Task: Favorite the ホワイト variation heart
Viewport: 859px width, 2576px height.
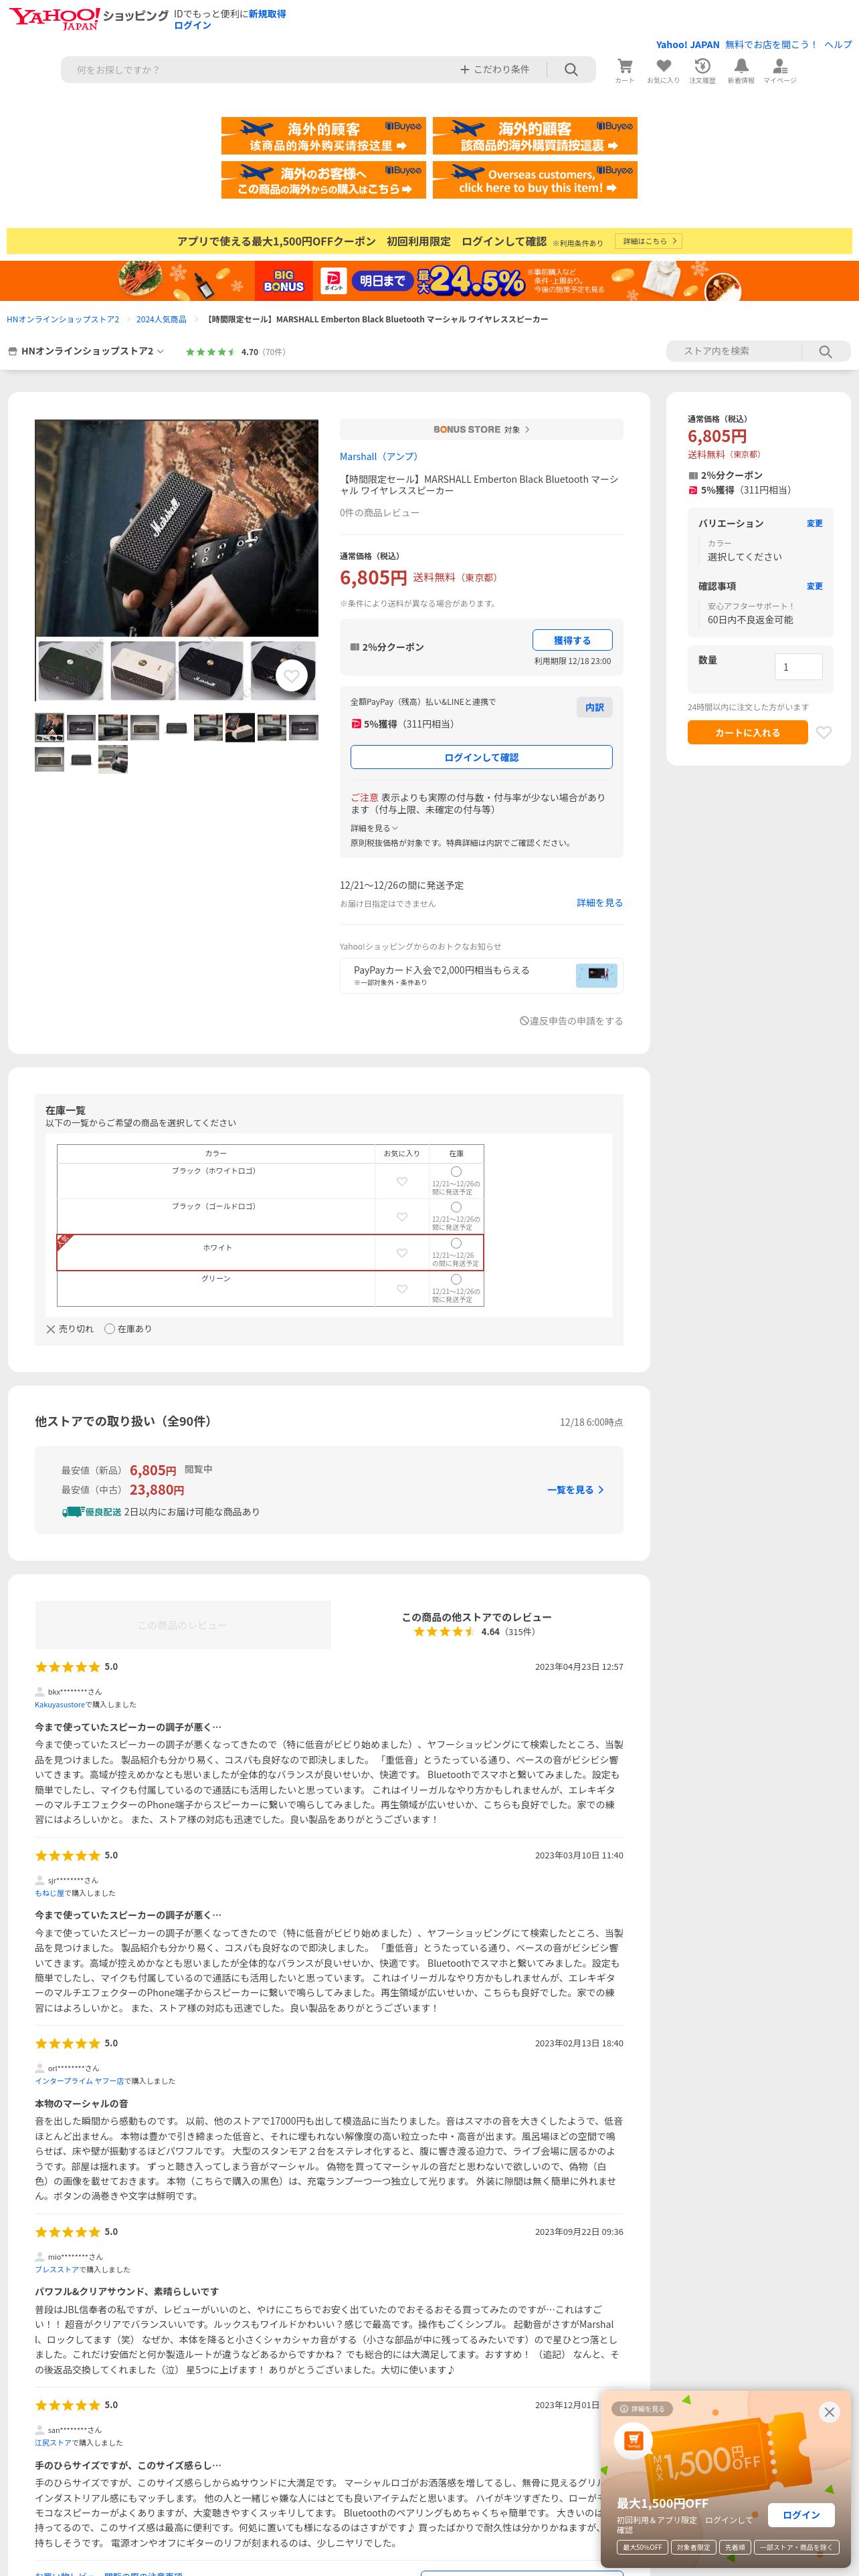Action: (x=402, y=1253)
